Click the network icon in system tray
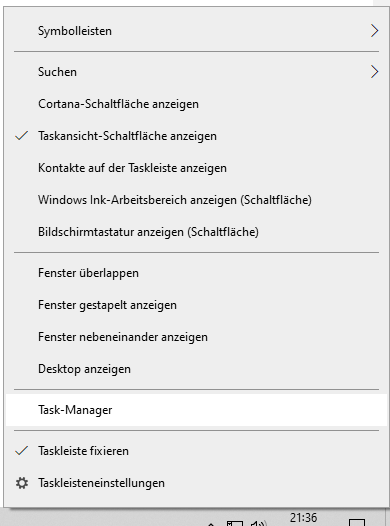This screenshot has height=526, width=390. click(235, 523)
